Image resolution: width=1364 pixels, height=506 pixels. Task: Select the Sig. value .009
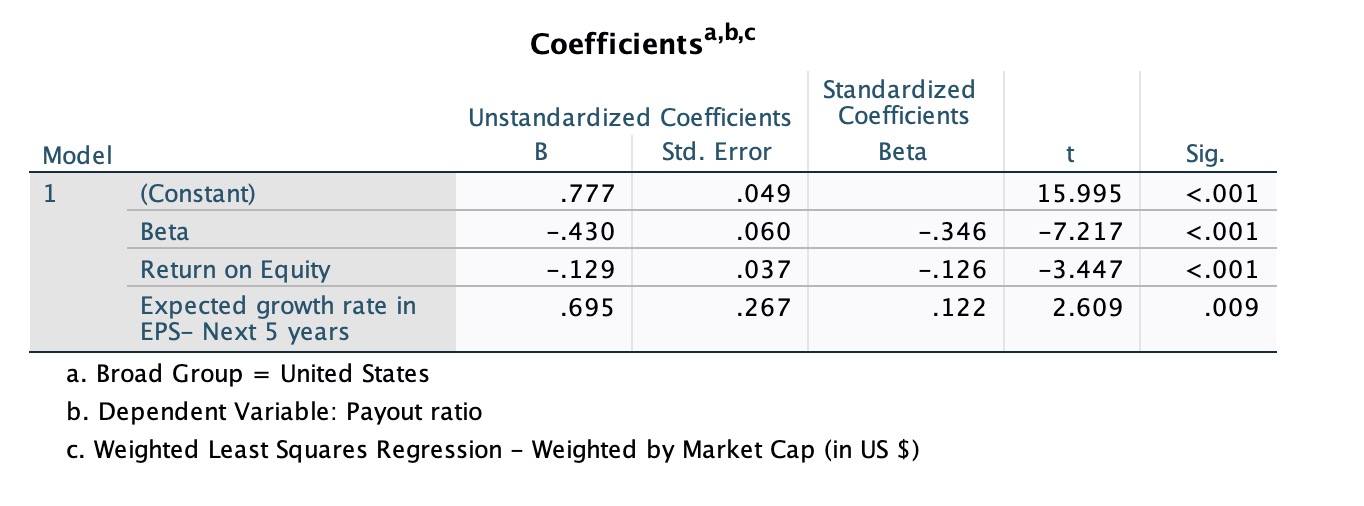point(1231,307)
